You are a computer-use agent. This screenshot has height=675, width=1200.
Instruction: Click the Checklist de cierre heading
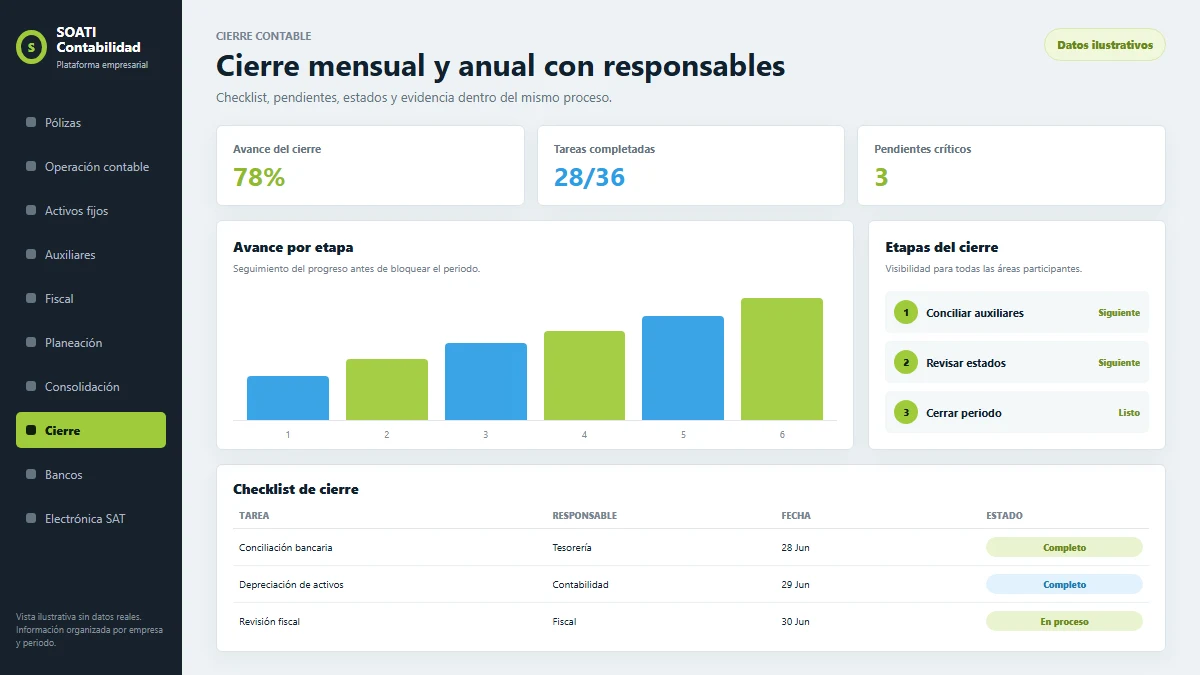(x=296, y=489)
